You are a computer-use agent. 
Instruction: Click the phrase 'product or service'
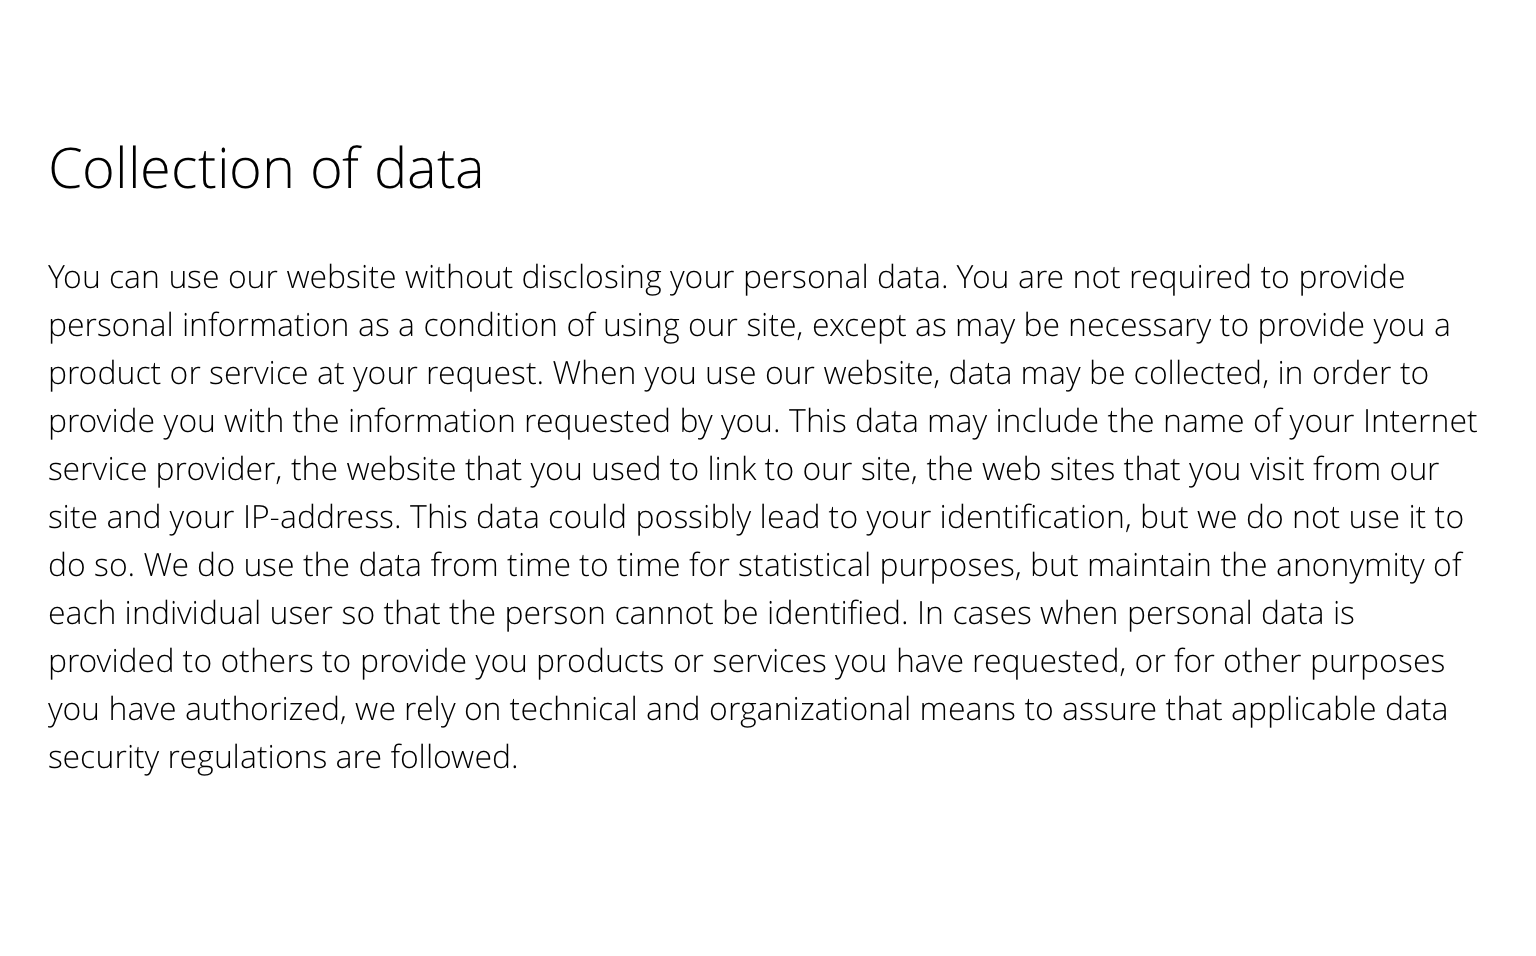[178, 373]
